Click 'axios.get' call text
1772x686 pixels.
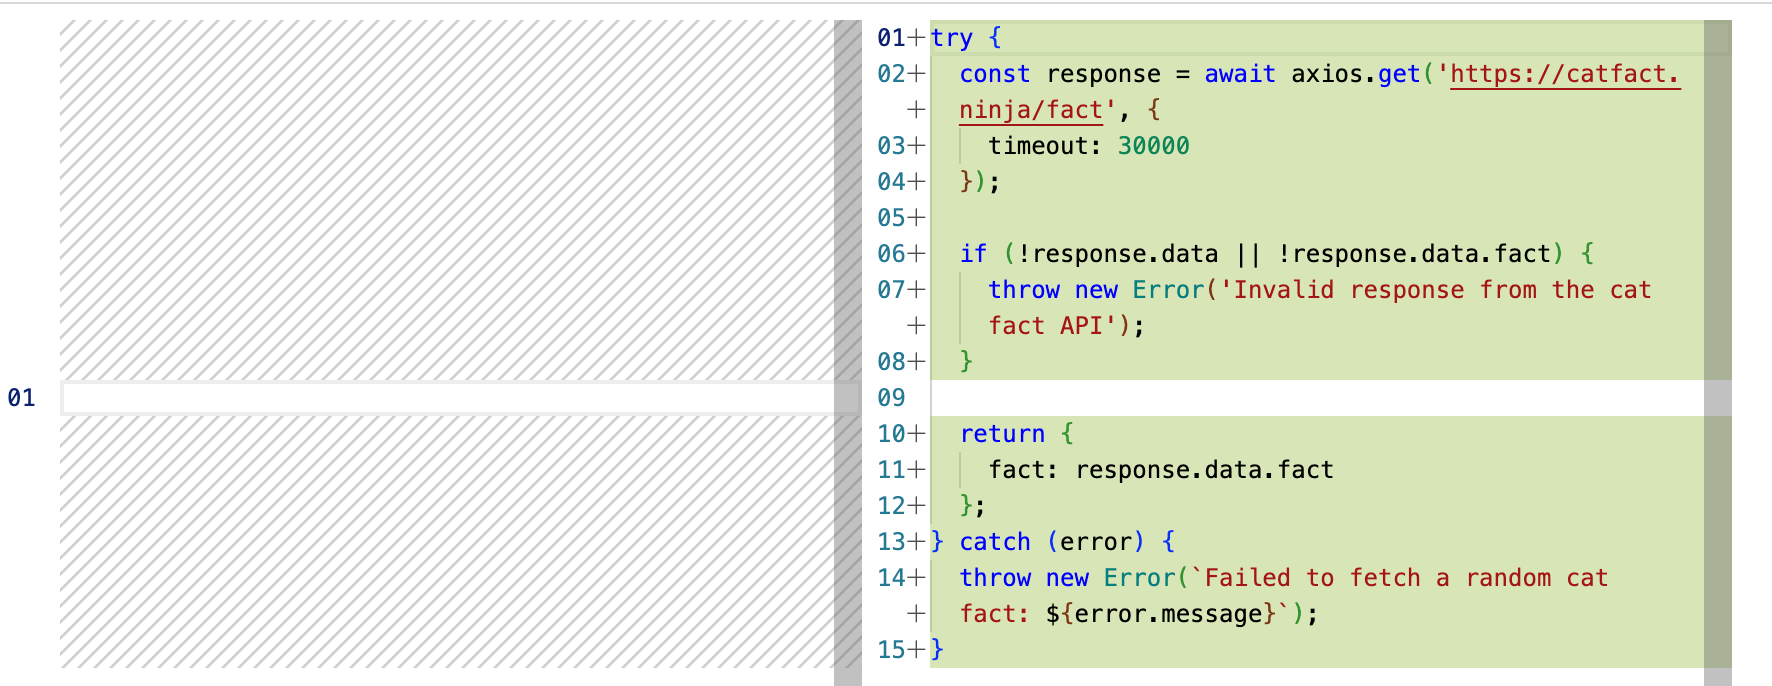pos(1356,74)
